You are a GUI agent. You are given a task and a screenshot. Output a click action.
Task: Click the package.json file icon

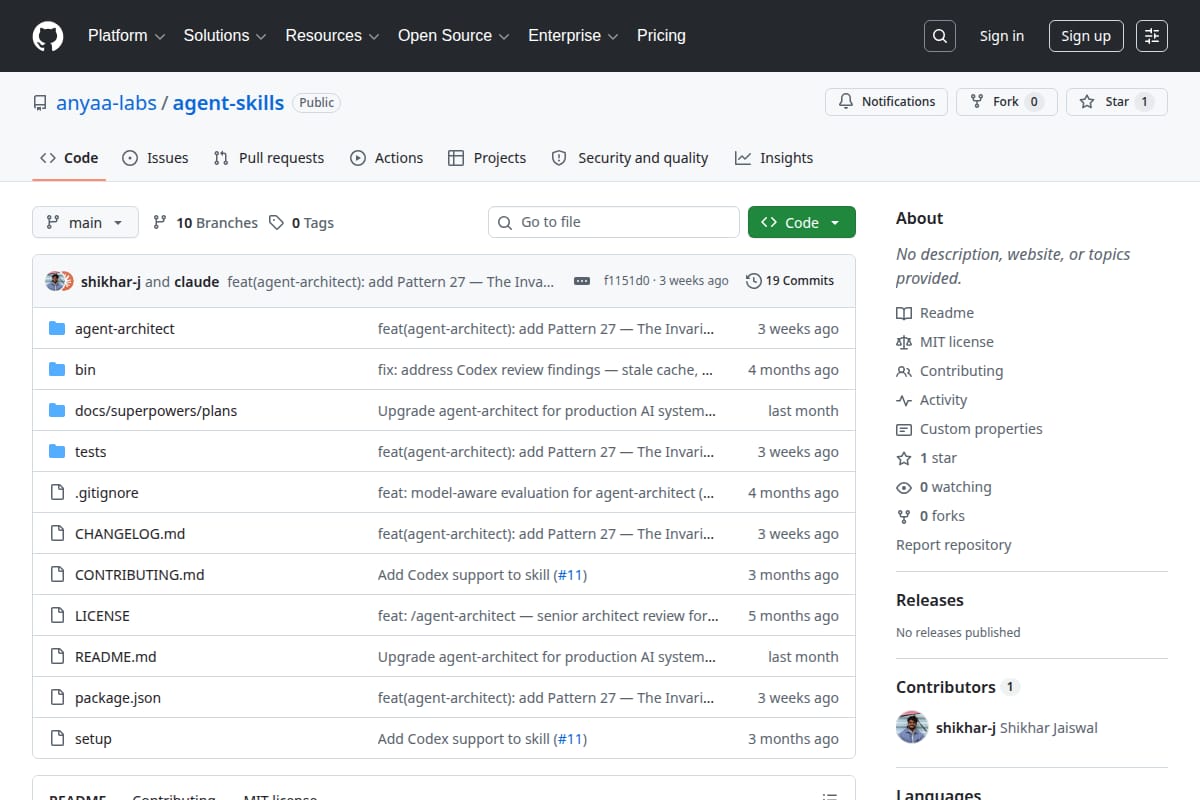pyautogui.click(x=57, y=698)
